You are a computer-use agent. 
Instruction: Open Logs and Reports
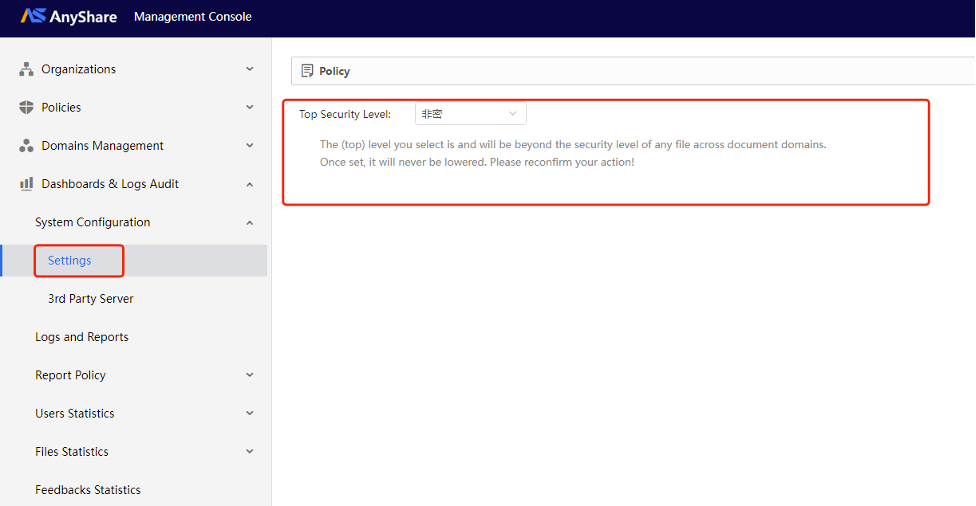(x=82, y=337)
